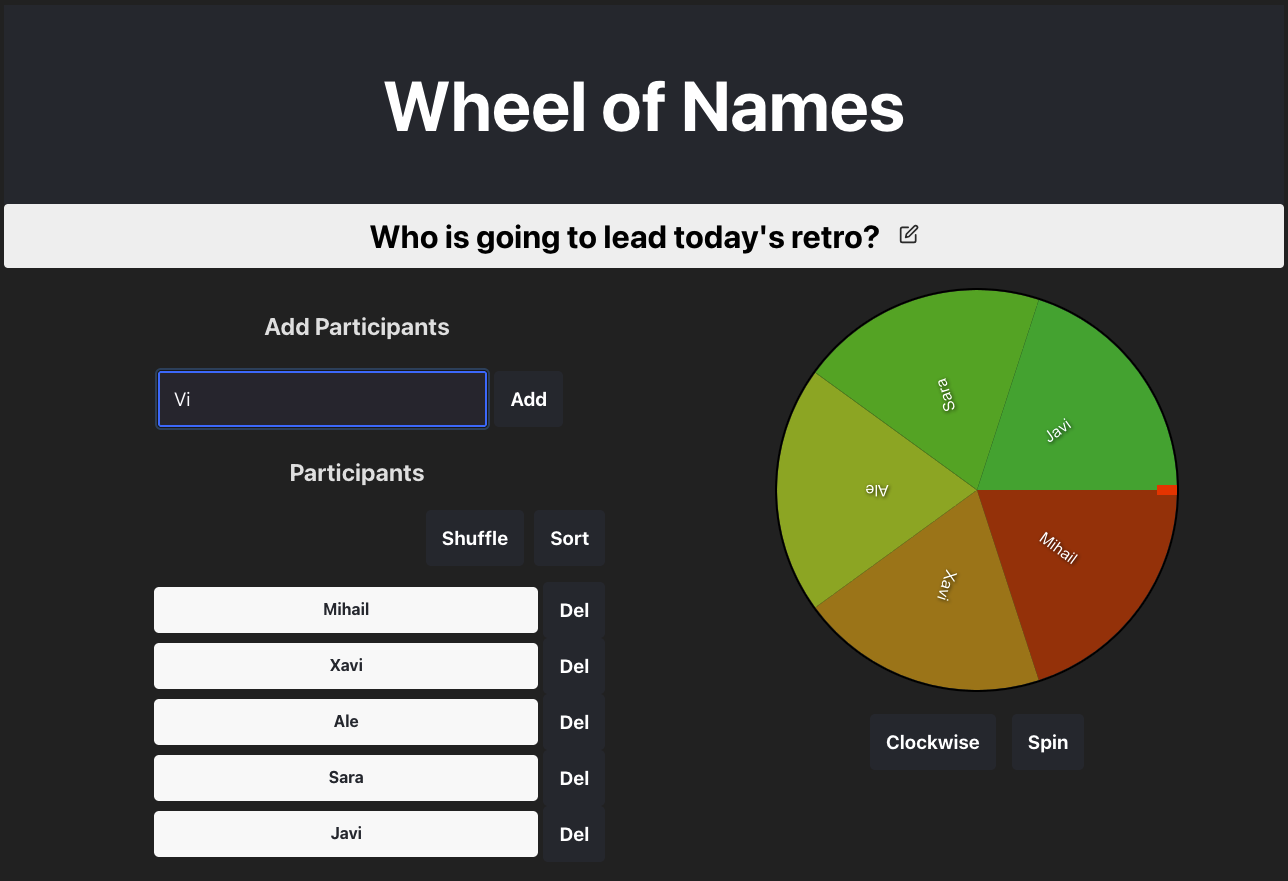Delete participant Ale

click(574, 722)
